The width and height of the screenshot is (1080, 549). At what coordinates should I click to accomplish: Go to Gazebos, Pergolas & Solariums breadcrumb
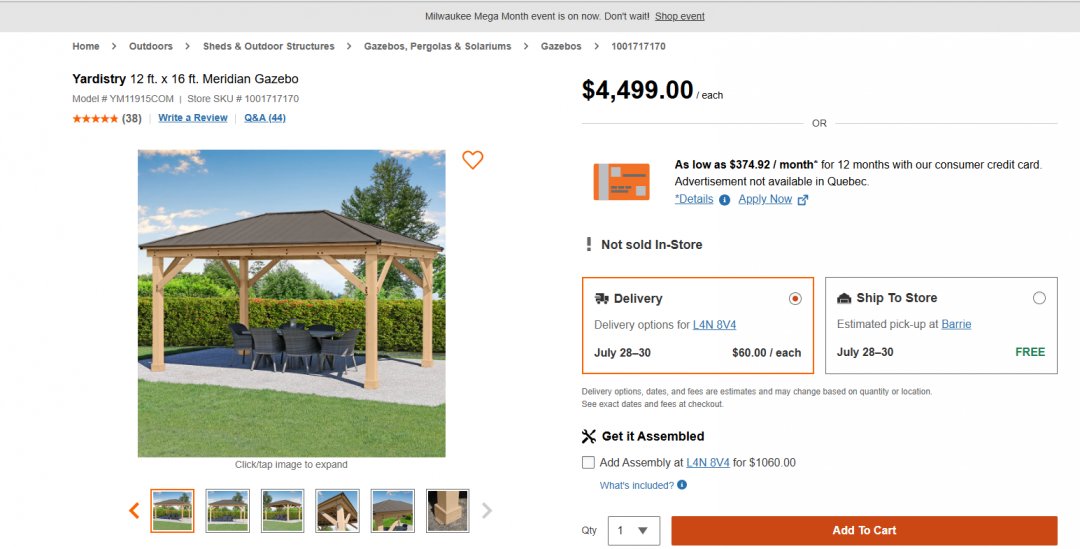click(x=437, y=46)
